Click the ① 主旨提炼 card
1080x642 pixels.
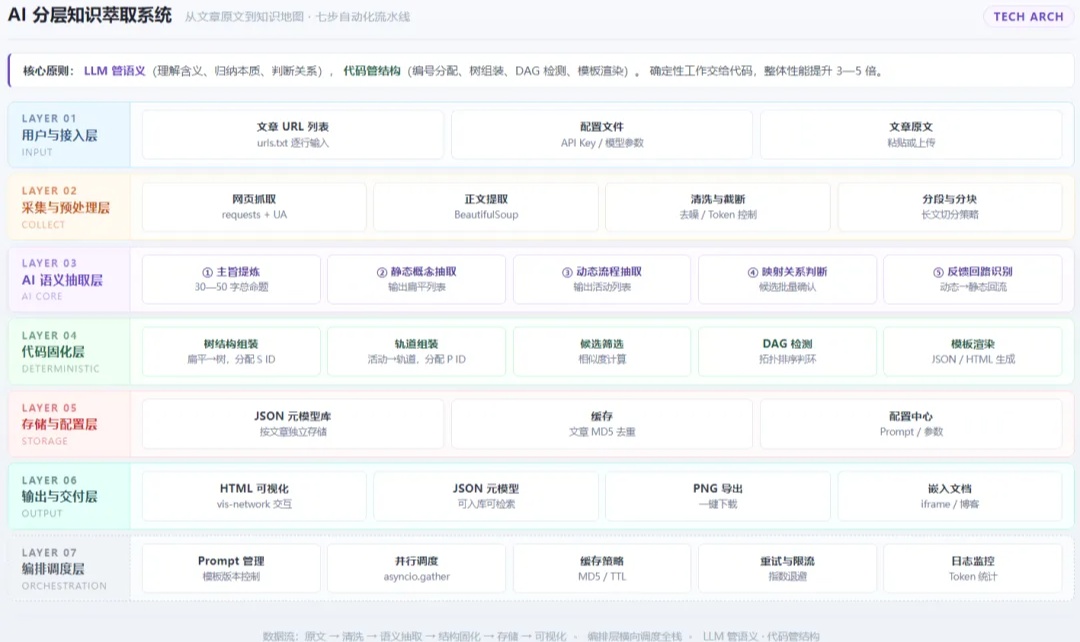click(231, 279)
